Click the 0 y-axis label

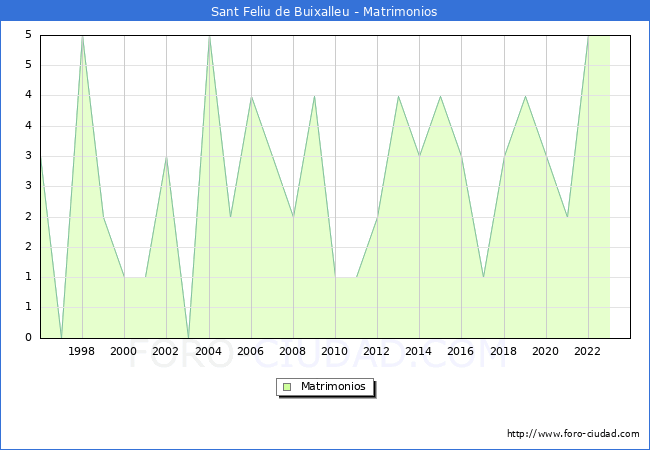tap(28, 337)
